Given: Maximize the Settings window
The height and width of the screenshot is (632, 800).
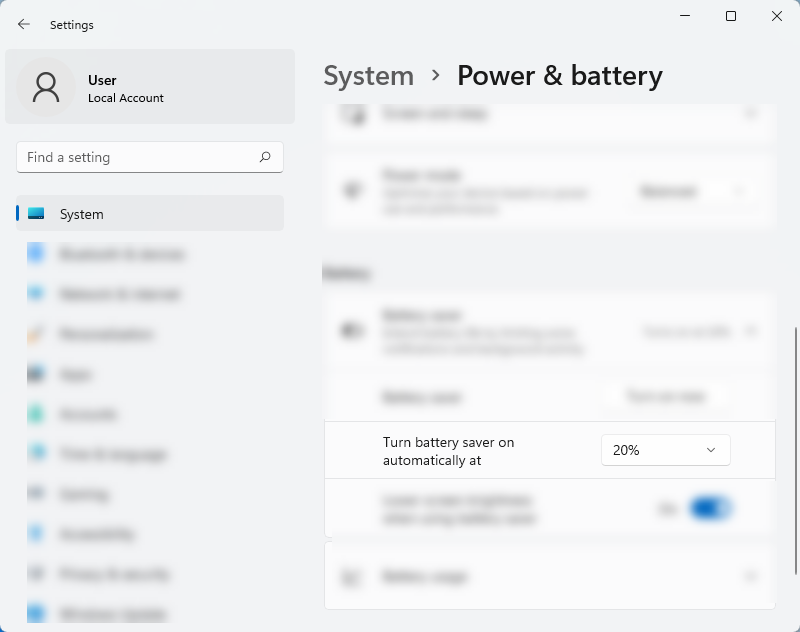Looking at the screenshot, I should point(731,16).
